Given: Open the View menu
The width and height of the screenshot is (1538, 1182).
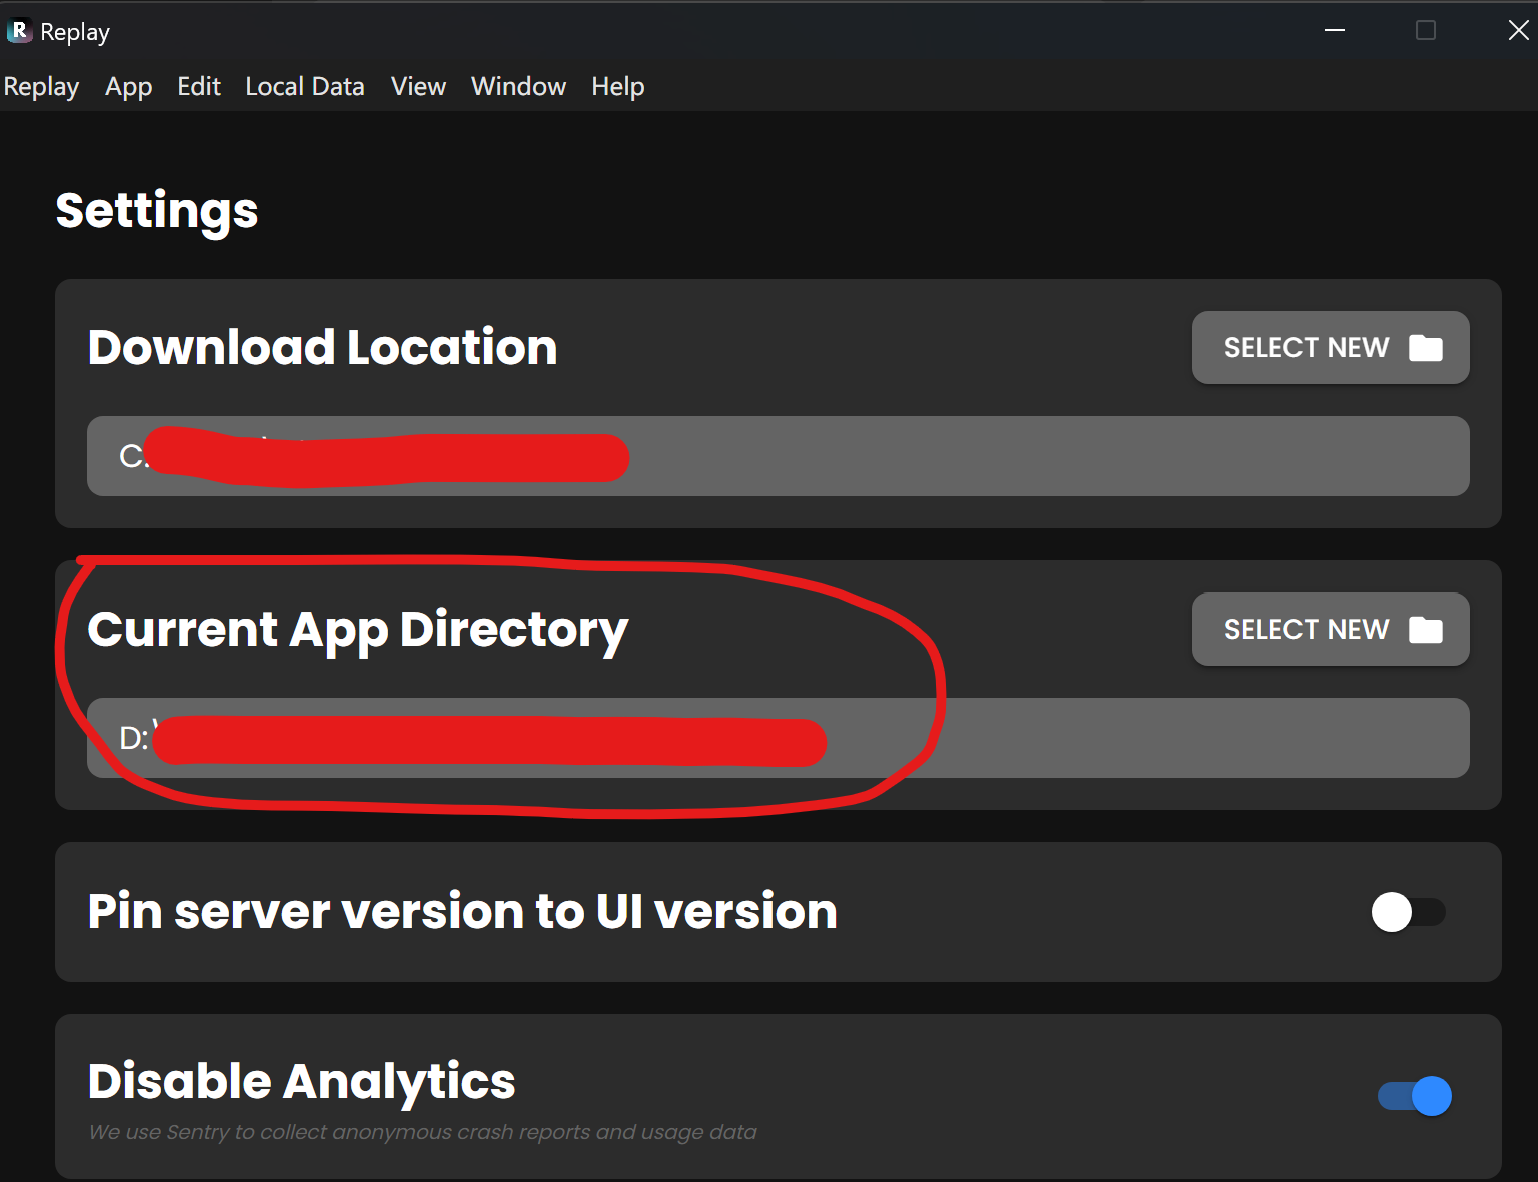Looking at the screenshot, I should [x=418, y=87].
